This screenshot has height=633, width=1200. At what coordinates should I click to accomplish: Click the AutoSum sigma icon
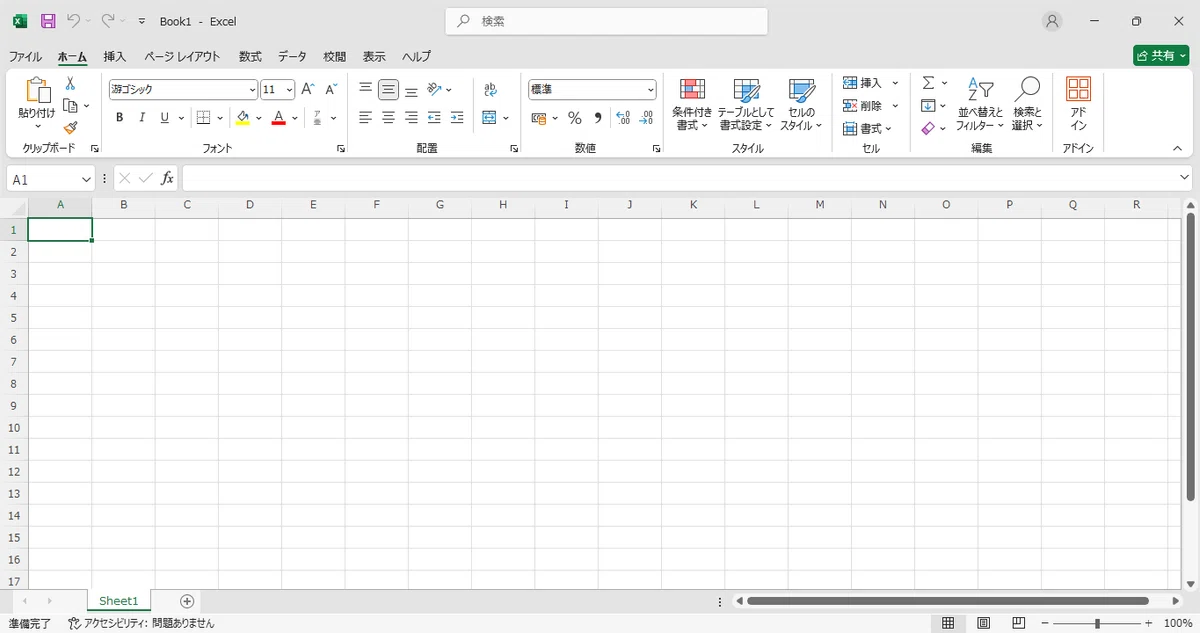[928, 83]
